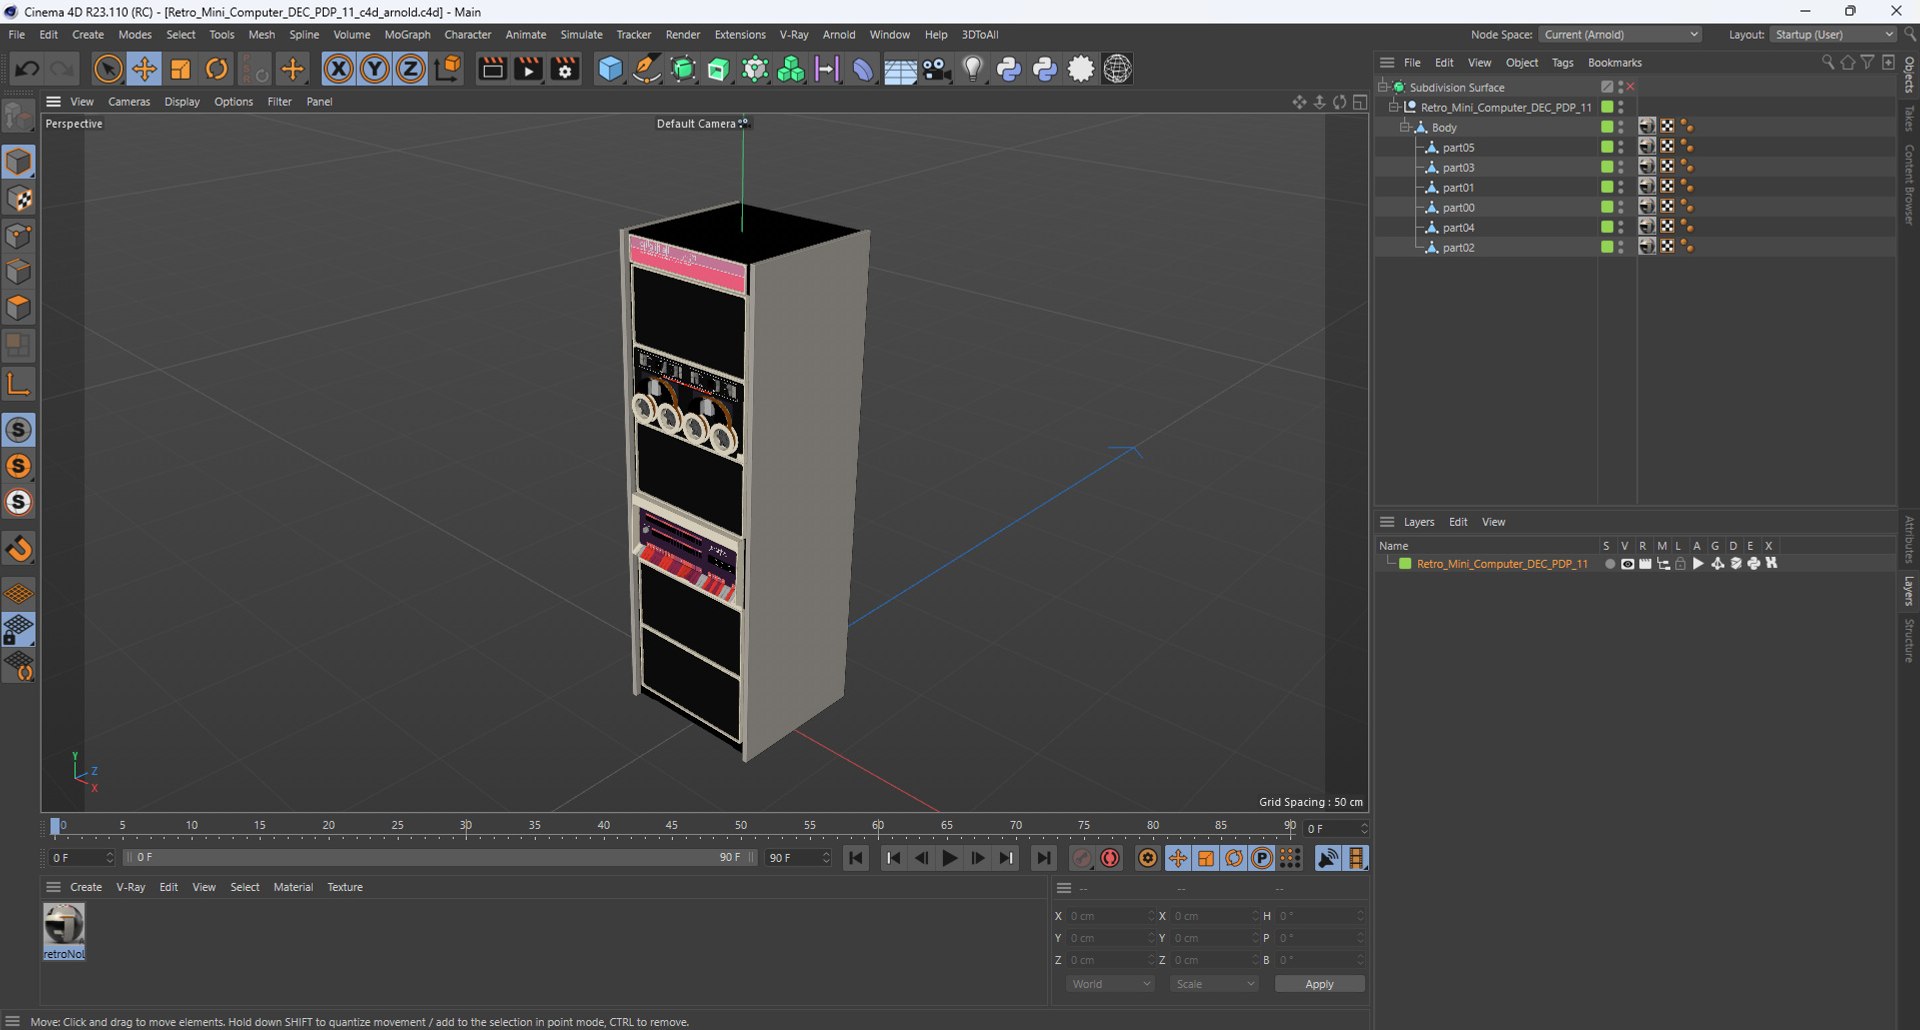Select the Move tool in toolbar
The height and width of the screenshot is (1030, 1920).
coord(144,69)
